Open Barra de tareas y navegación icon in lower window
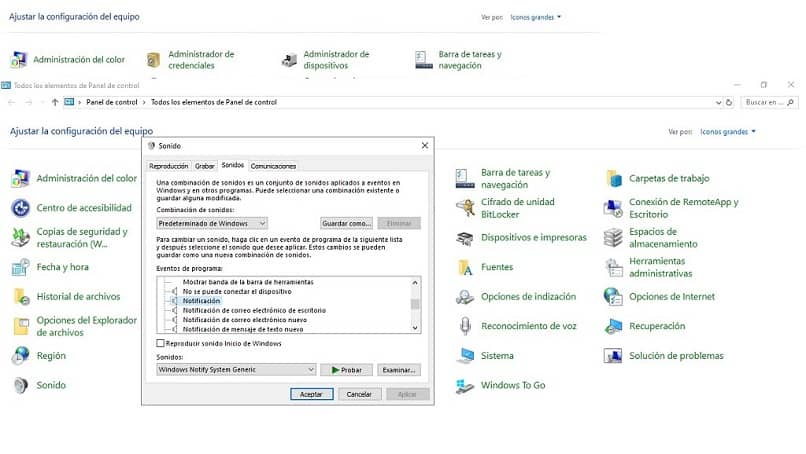 pos(465,178)
